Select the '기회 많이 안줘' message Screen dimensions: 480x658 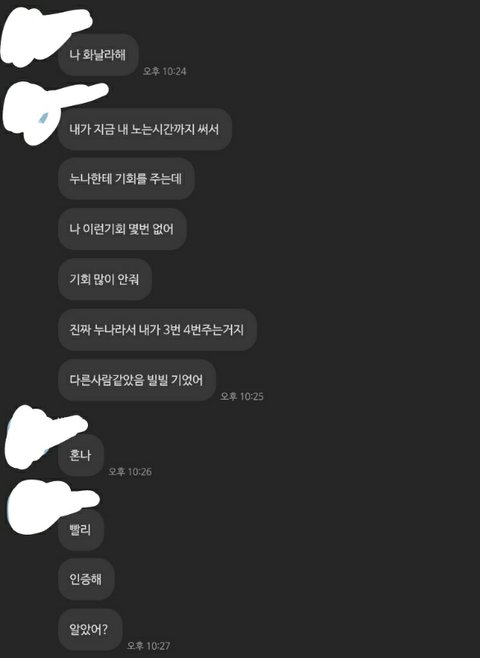click(x=104, y=279)
